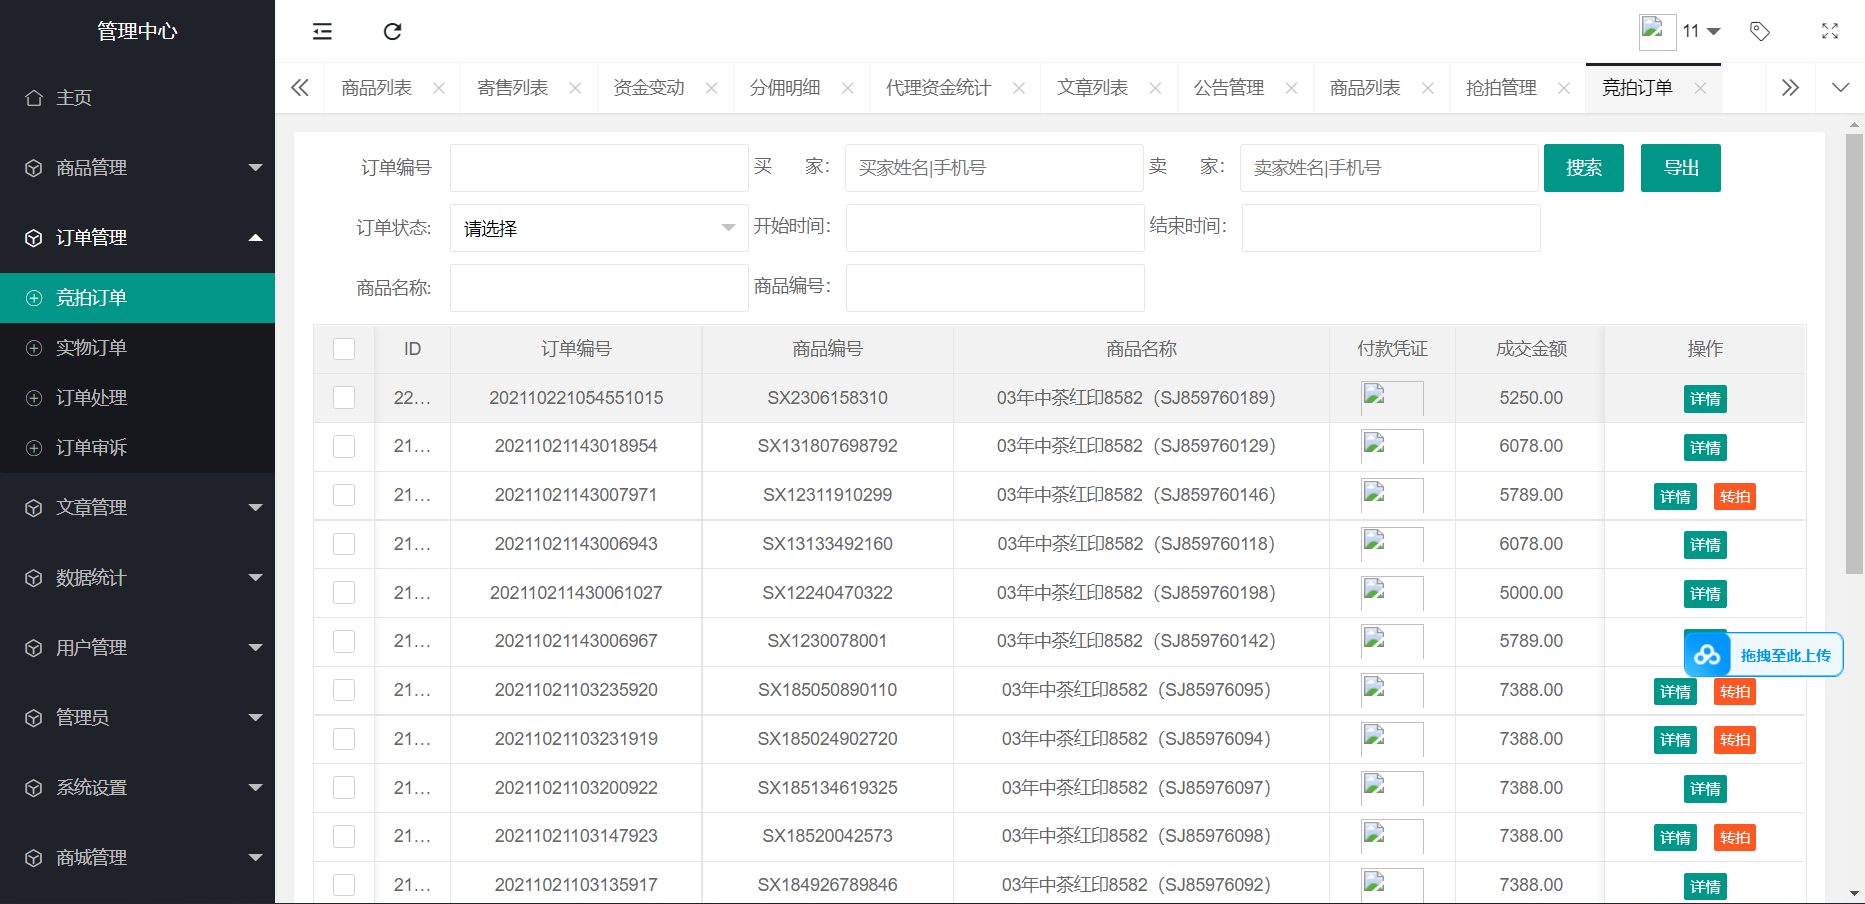
Task: Check the row for order 202110221054551015
Action: click(344, 398)
